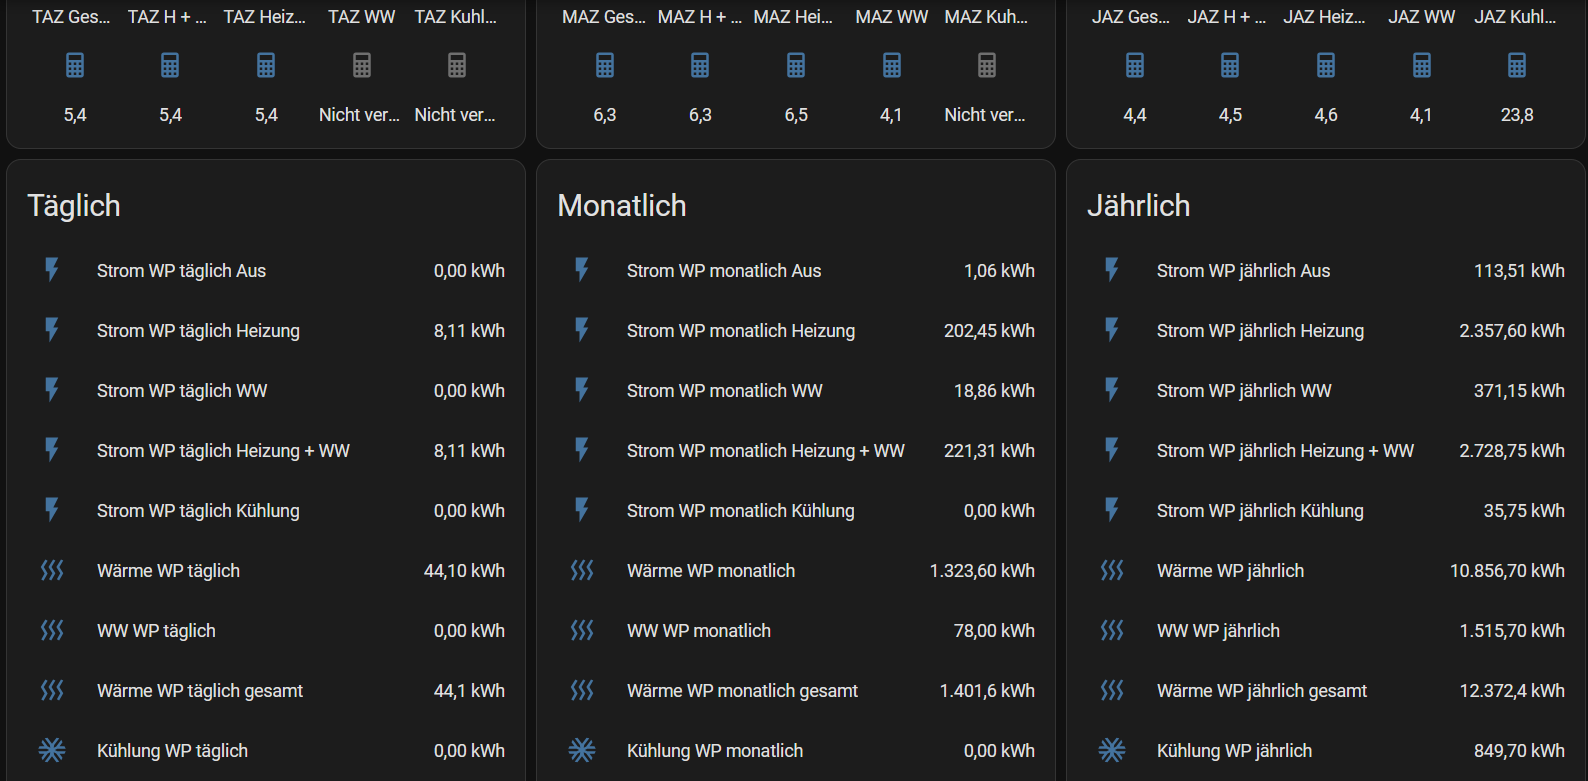Viewport: 1588px width, 781px height.
Task: Click the heat waves icon beside Wärme WP monatlich
Action: pos(582,570)
